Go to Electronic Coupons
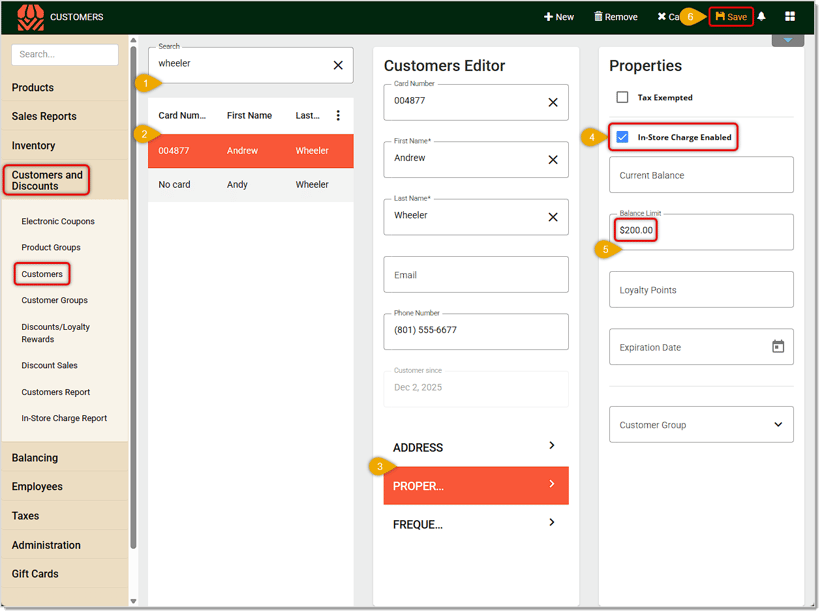The width and height of the screenshot is (822, 614). click(58, 222)
